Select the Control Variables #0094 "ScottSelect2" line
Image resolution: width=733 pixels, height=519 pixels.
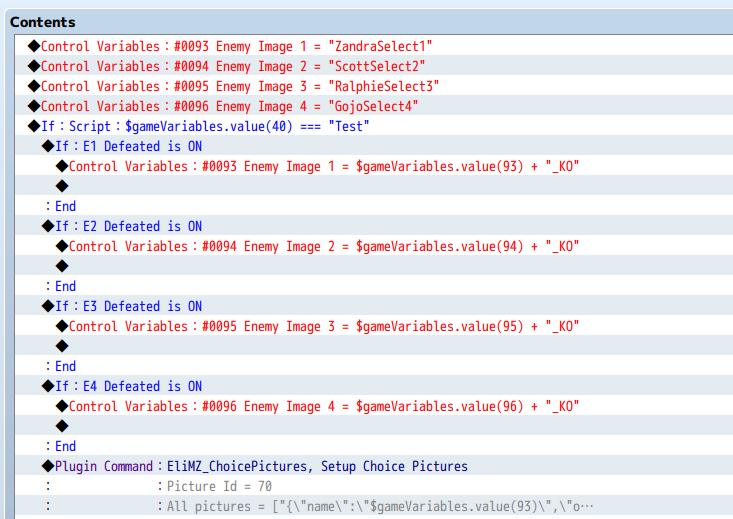click(x=374, y=66)
